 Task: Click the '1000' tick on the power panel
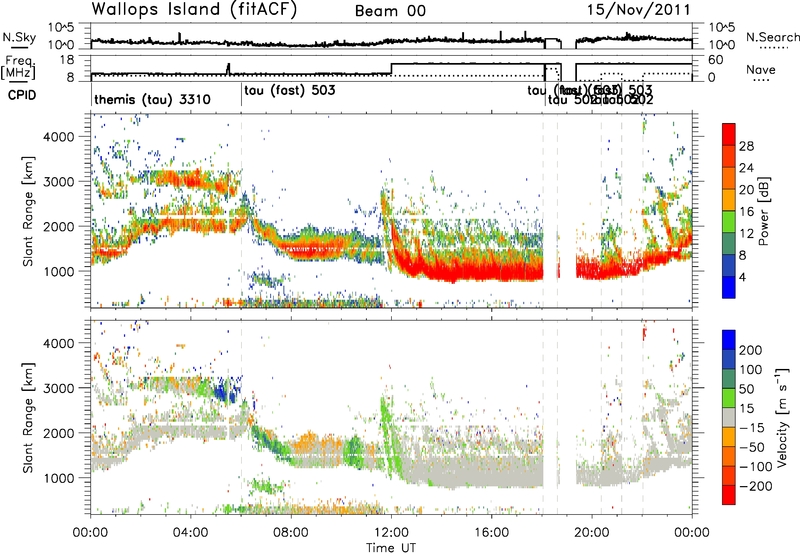pos(58,271)
